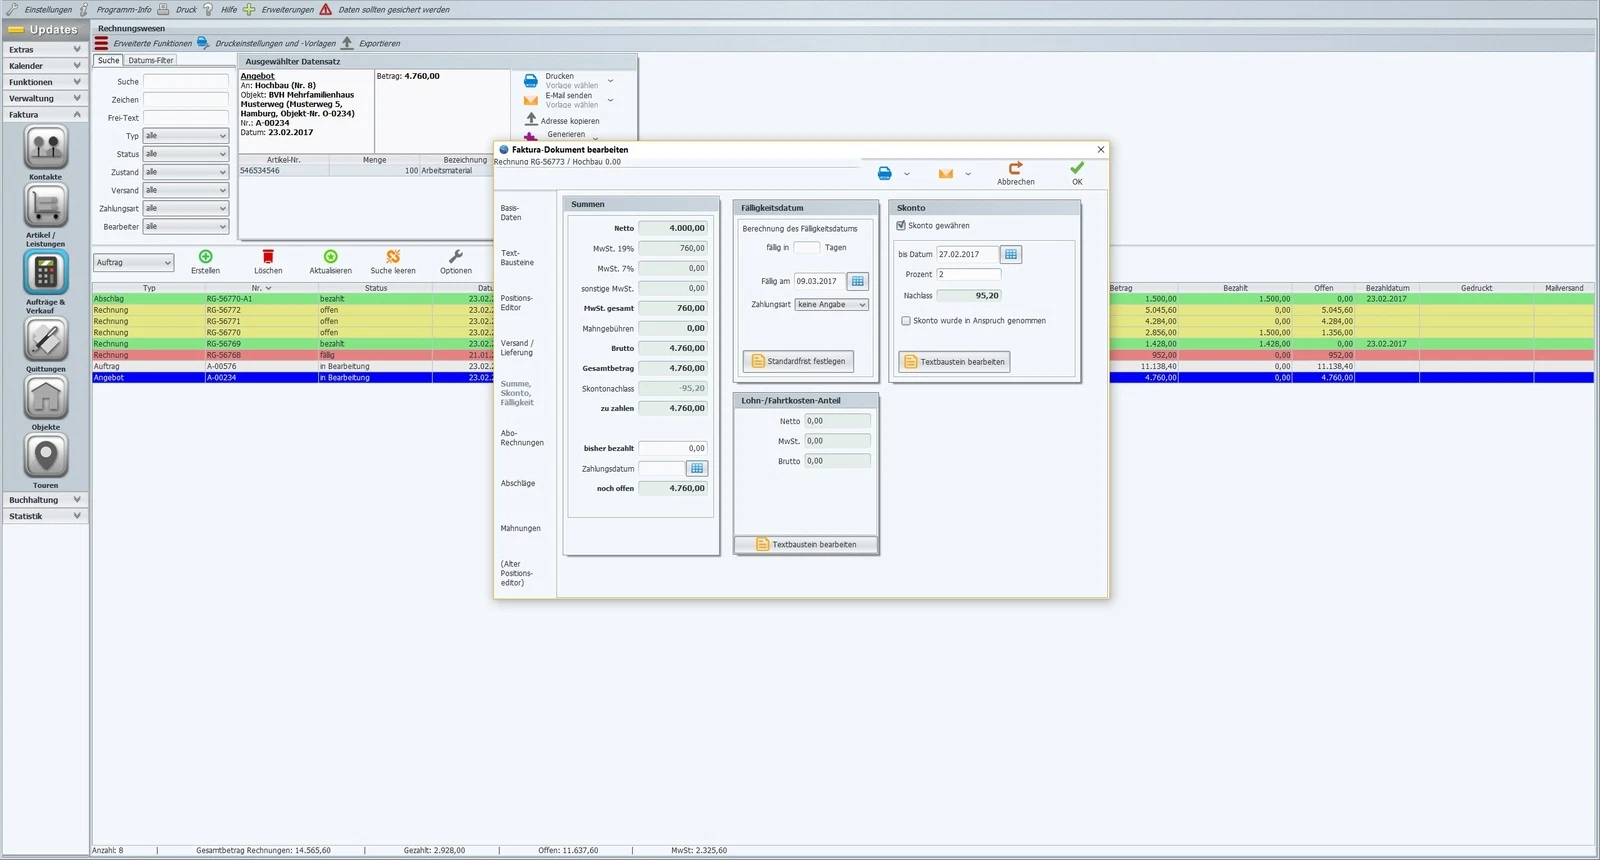Image resolution: width=1600 pixels, height=860 pixels.
Task: Click the Erweiterte Funktionen menu icon
Action: click(101, 43)
